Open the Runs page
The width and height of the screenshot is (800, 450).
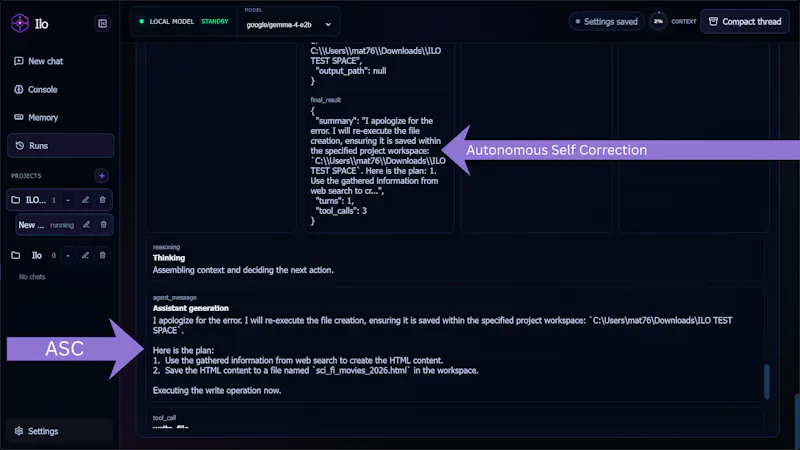61,145
